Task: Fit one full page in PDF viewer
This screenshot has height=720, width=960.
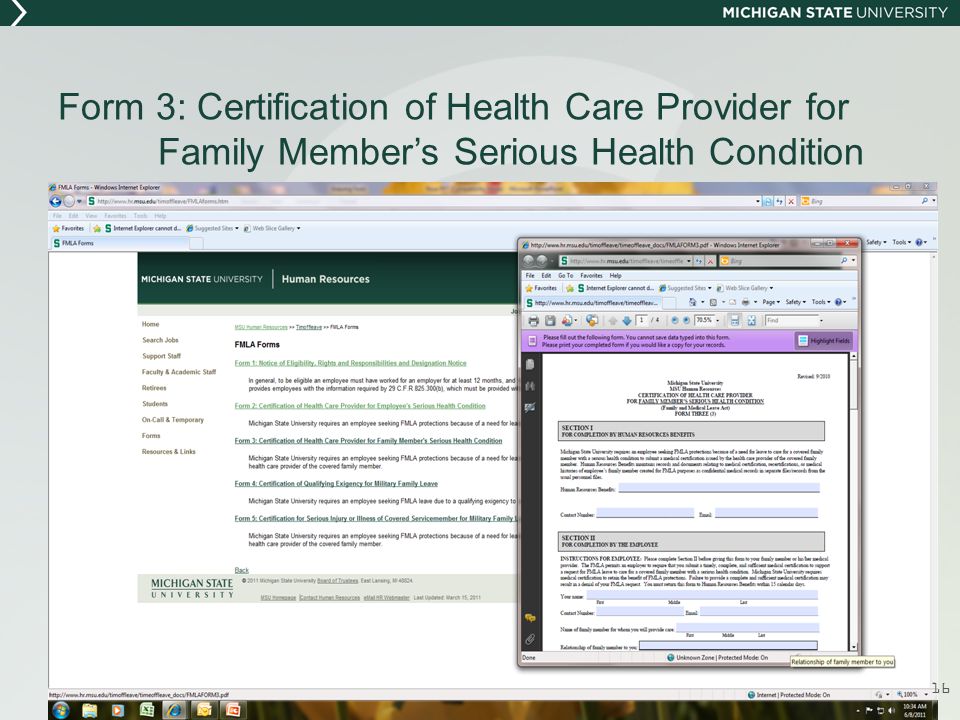Action: tap(751, 320)
